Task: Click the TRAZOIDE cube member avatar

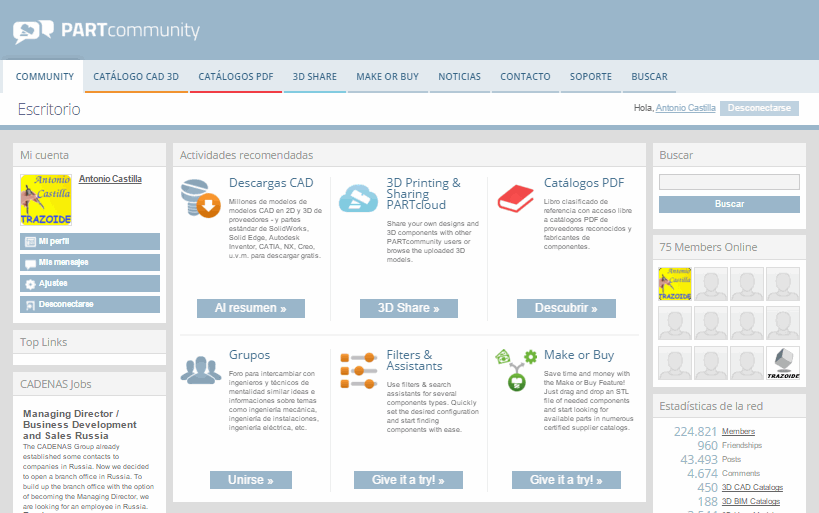Action: click(x=783, y=363)
